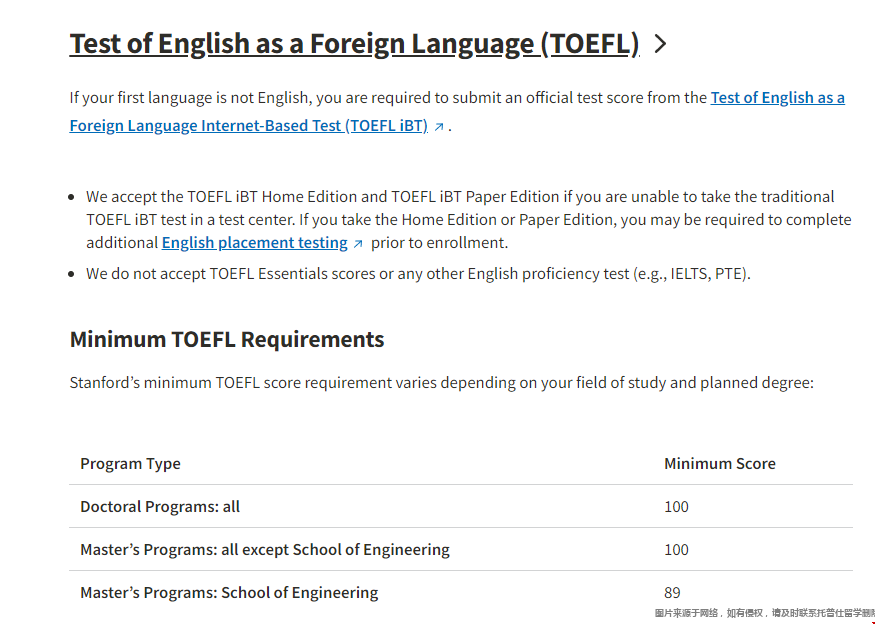875x624 pixels.
Task: Select the Master's Programs except Engineering row label
Action: click(264, 550)
